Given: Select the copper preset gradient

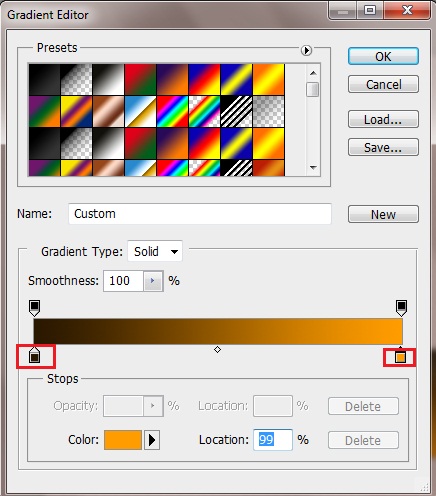Looking at the screenshot, I should point(108,111).
